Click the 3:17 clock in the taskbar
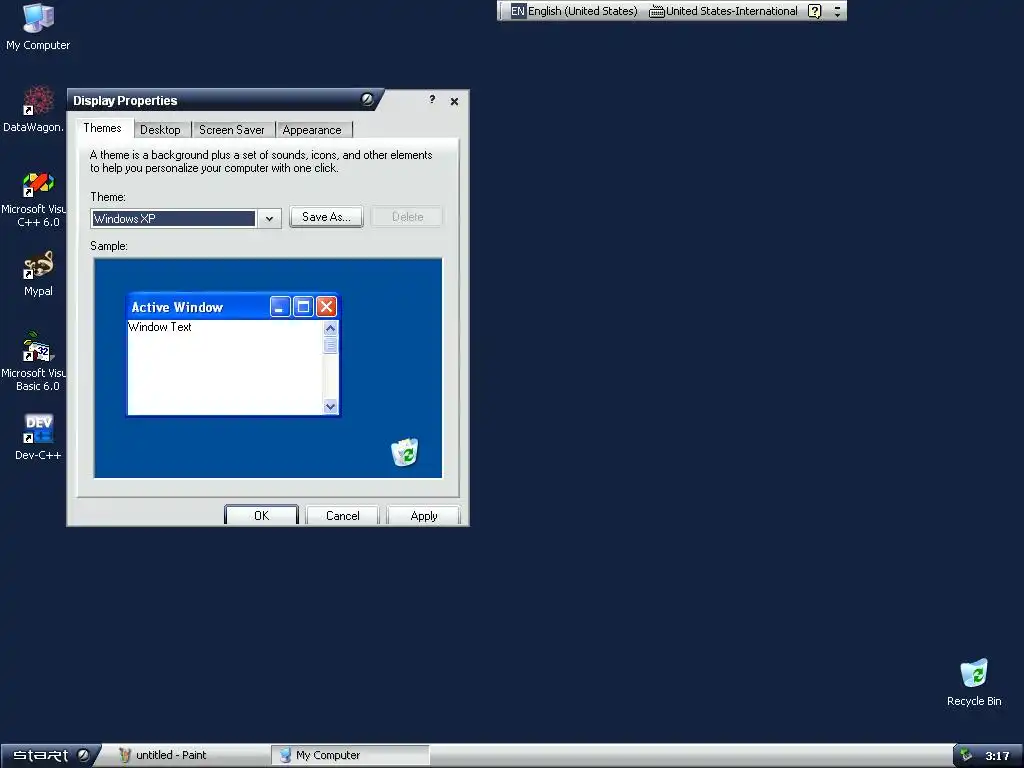 click(x=997, y=756)
